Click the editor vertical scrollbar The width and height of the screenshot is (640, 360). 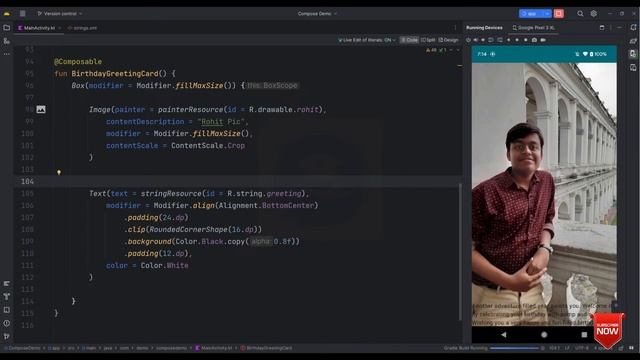click(460, 251)
